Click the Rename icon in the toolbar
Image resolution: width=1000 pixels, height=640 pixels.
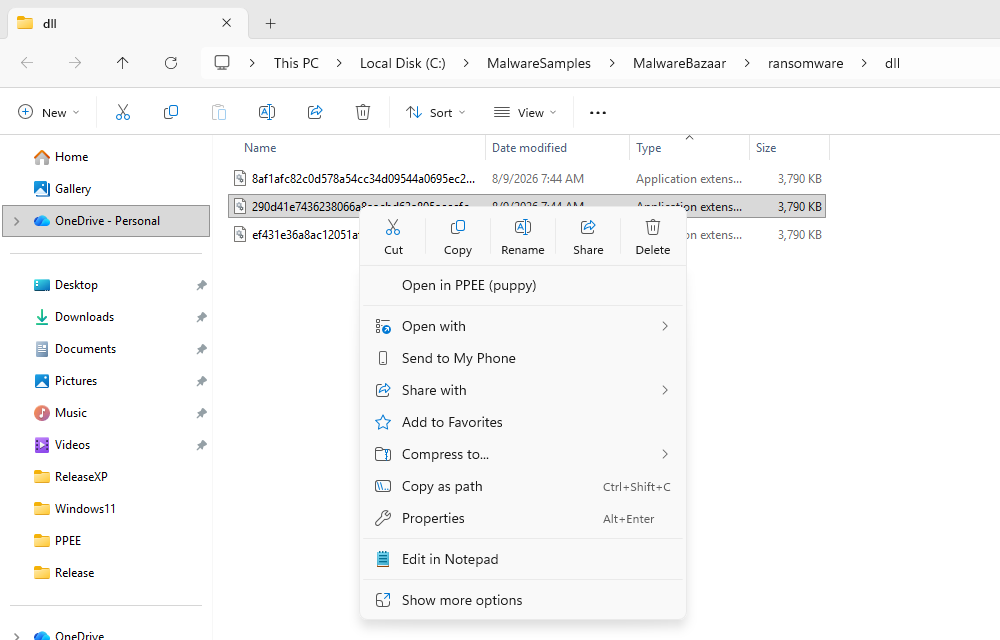pos(267,113)
